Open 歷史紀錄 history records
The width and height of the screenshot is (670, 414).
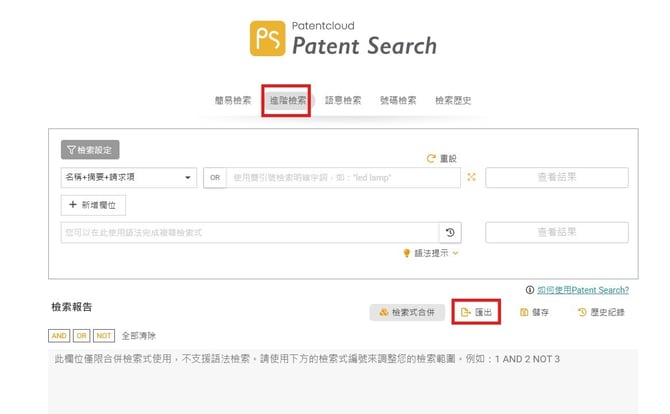(x=601, y=312)
